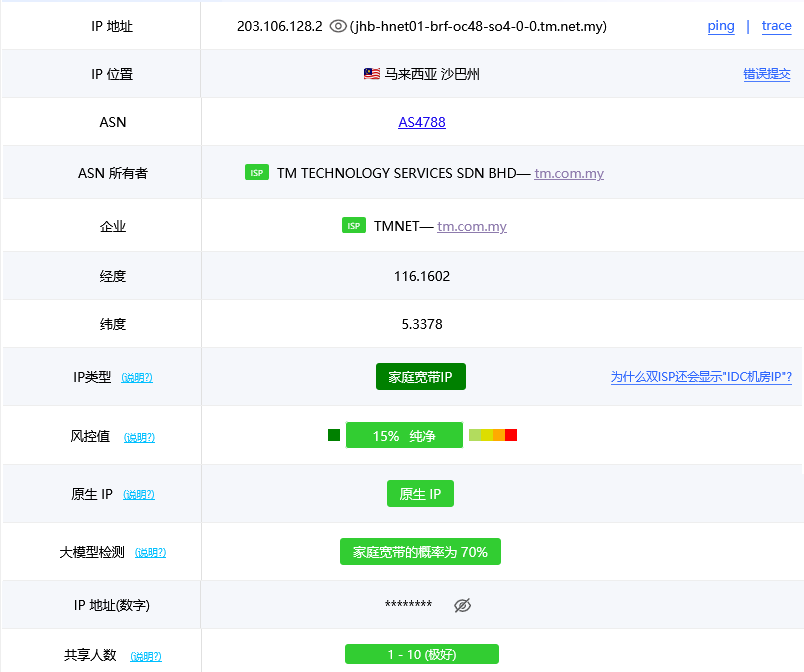The height and width of the screenshot is (672, 804).
Task: Select the TMNET company name
Action: tap(396, 226)
